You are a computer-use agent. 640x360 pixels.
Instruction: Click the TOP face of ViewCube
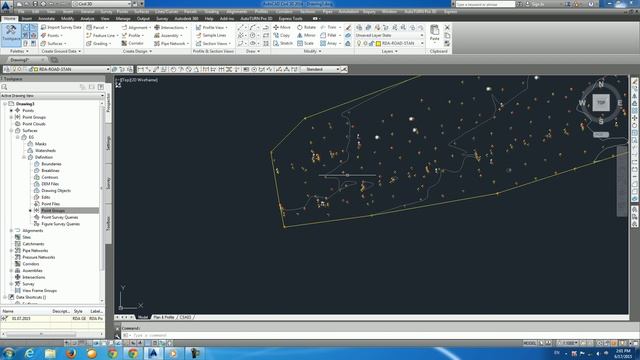pos(601,102)
